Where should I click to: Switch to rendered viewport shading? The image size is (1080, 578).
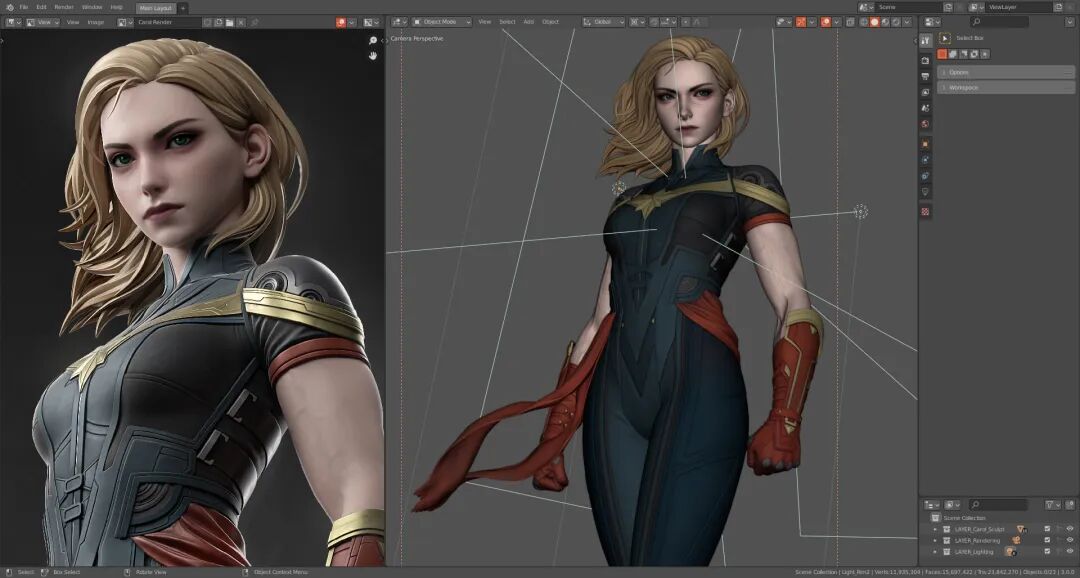tap(896, 22)
